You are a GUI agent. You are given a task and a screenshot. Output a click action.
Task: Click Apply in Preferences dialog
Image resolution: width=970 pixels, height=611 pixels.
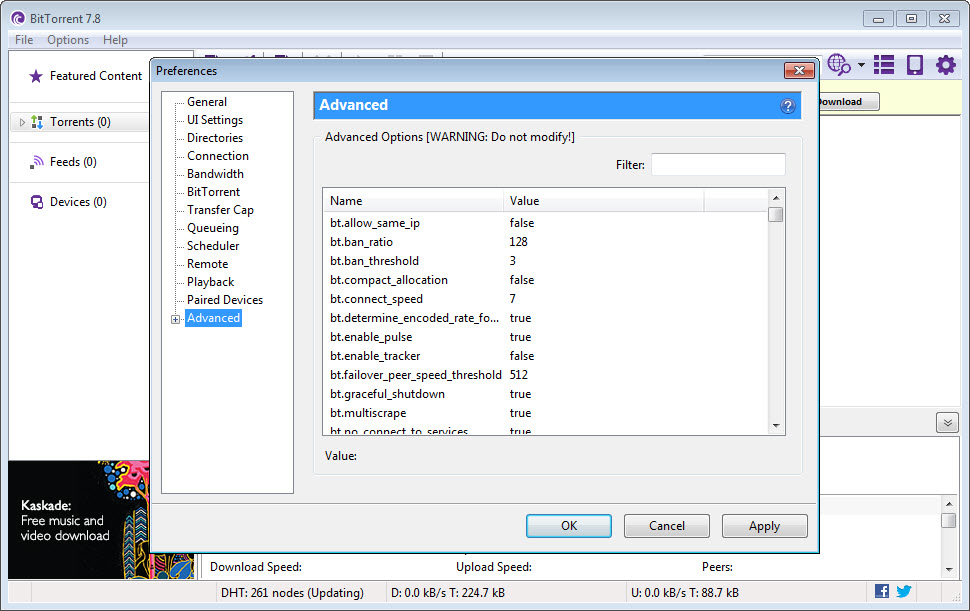[764, 526]
